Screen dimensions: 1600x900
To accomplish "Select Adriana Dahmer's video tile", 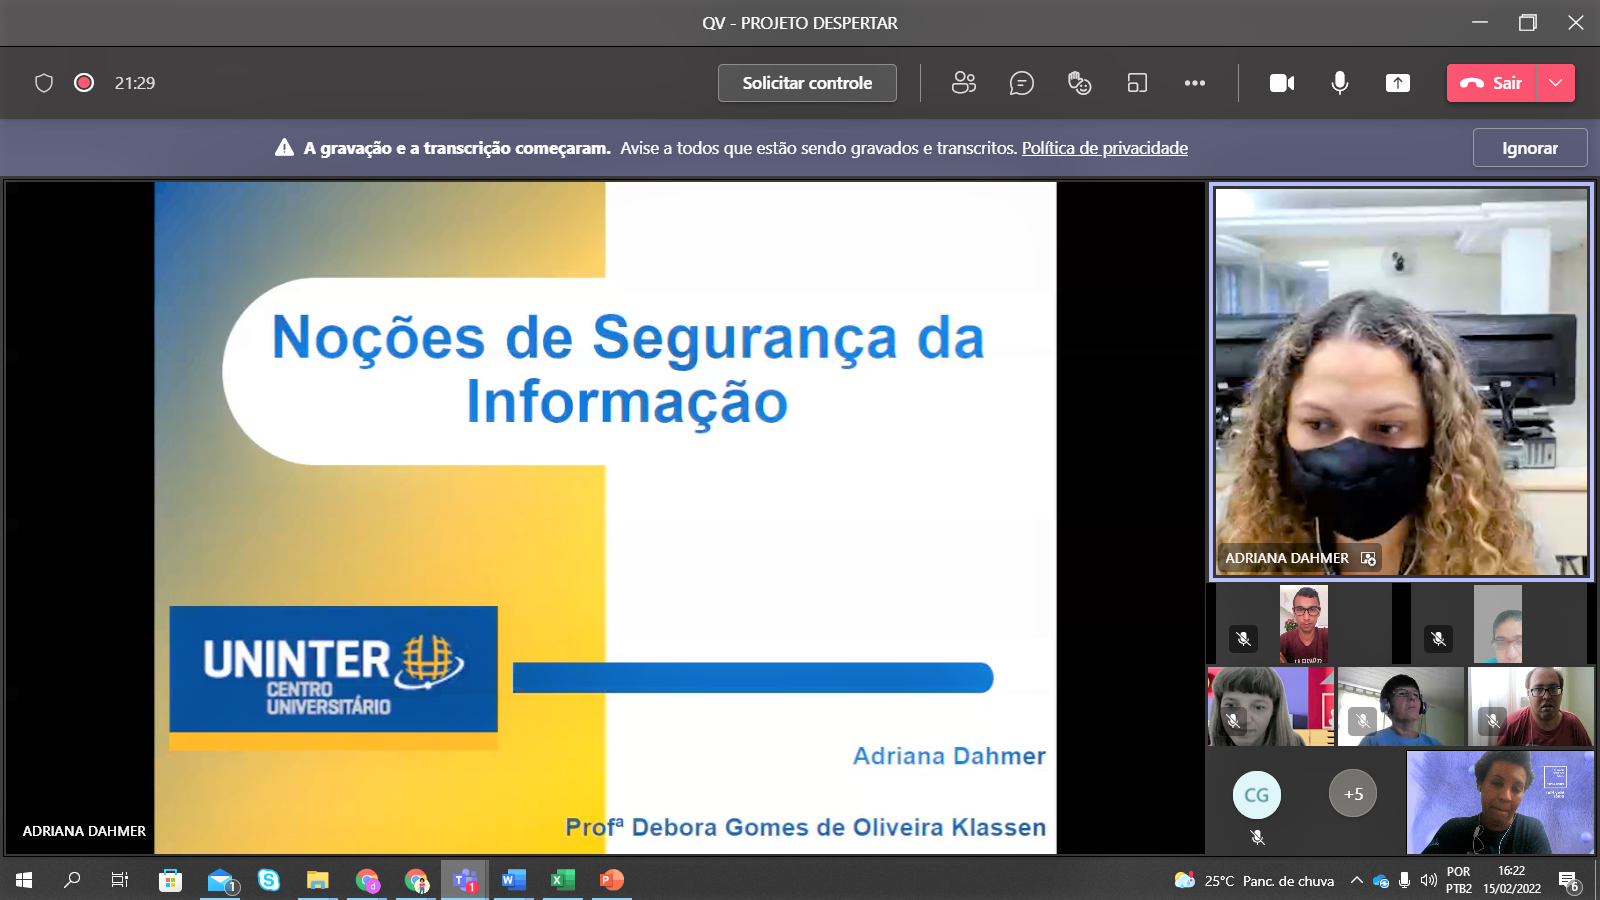I will pos(1400,380).
